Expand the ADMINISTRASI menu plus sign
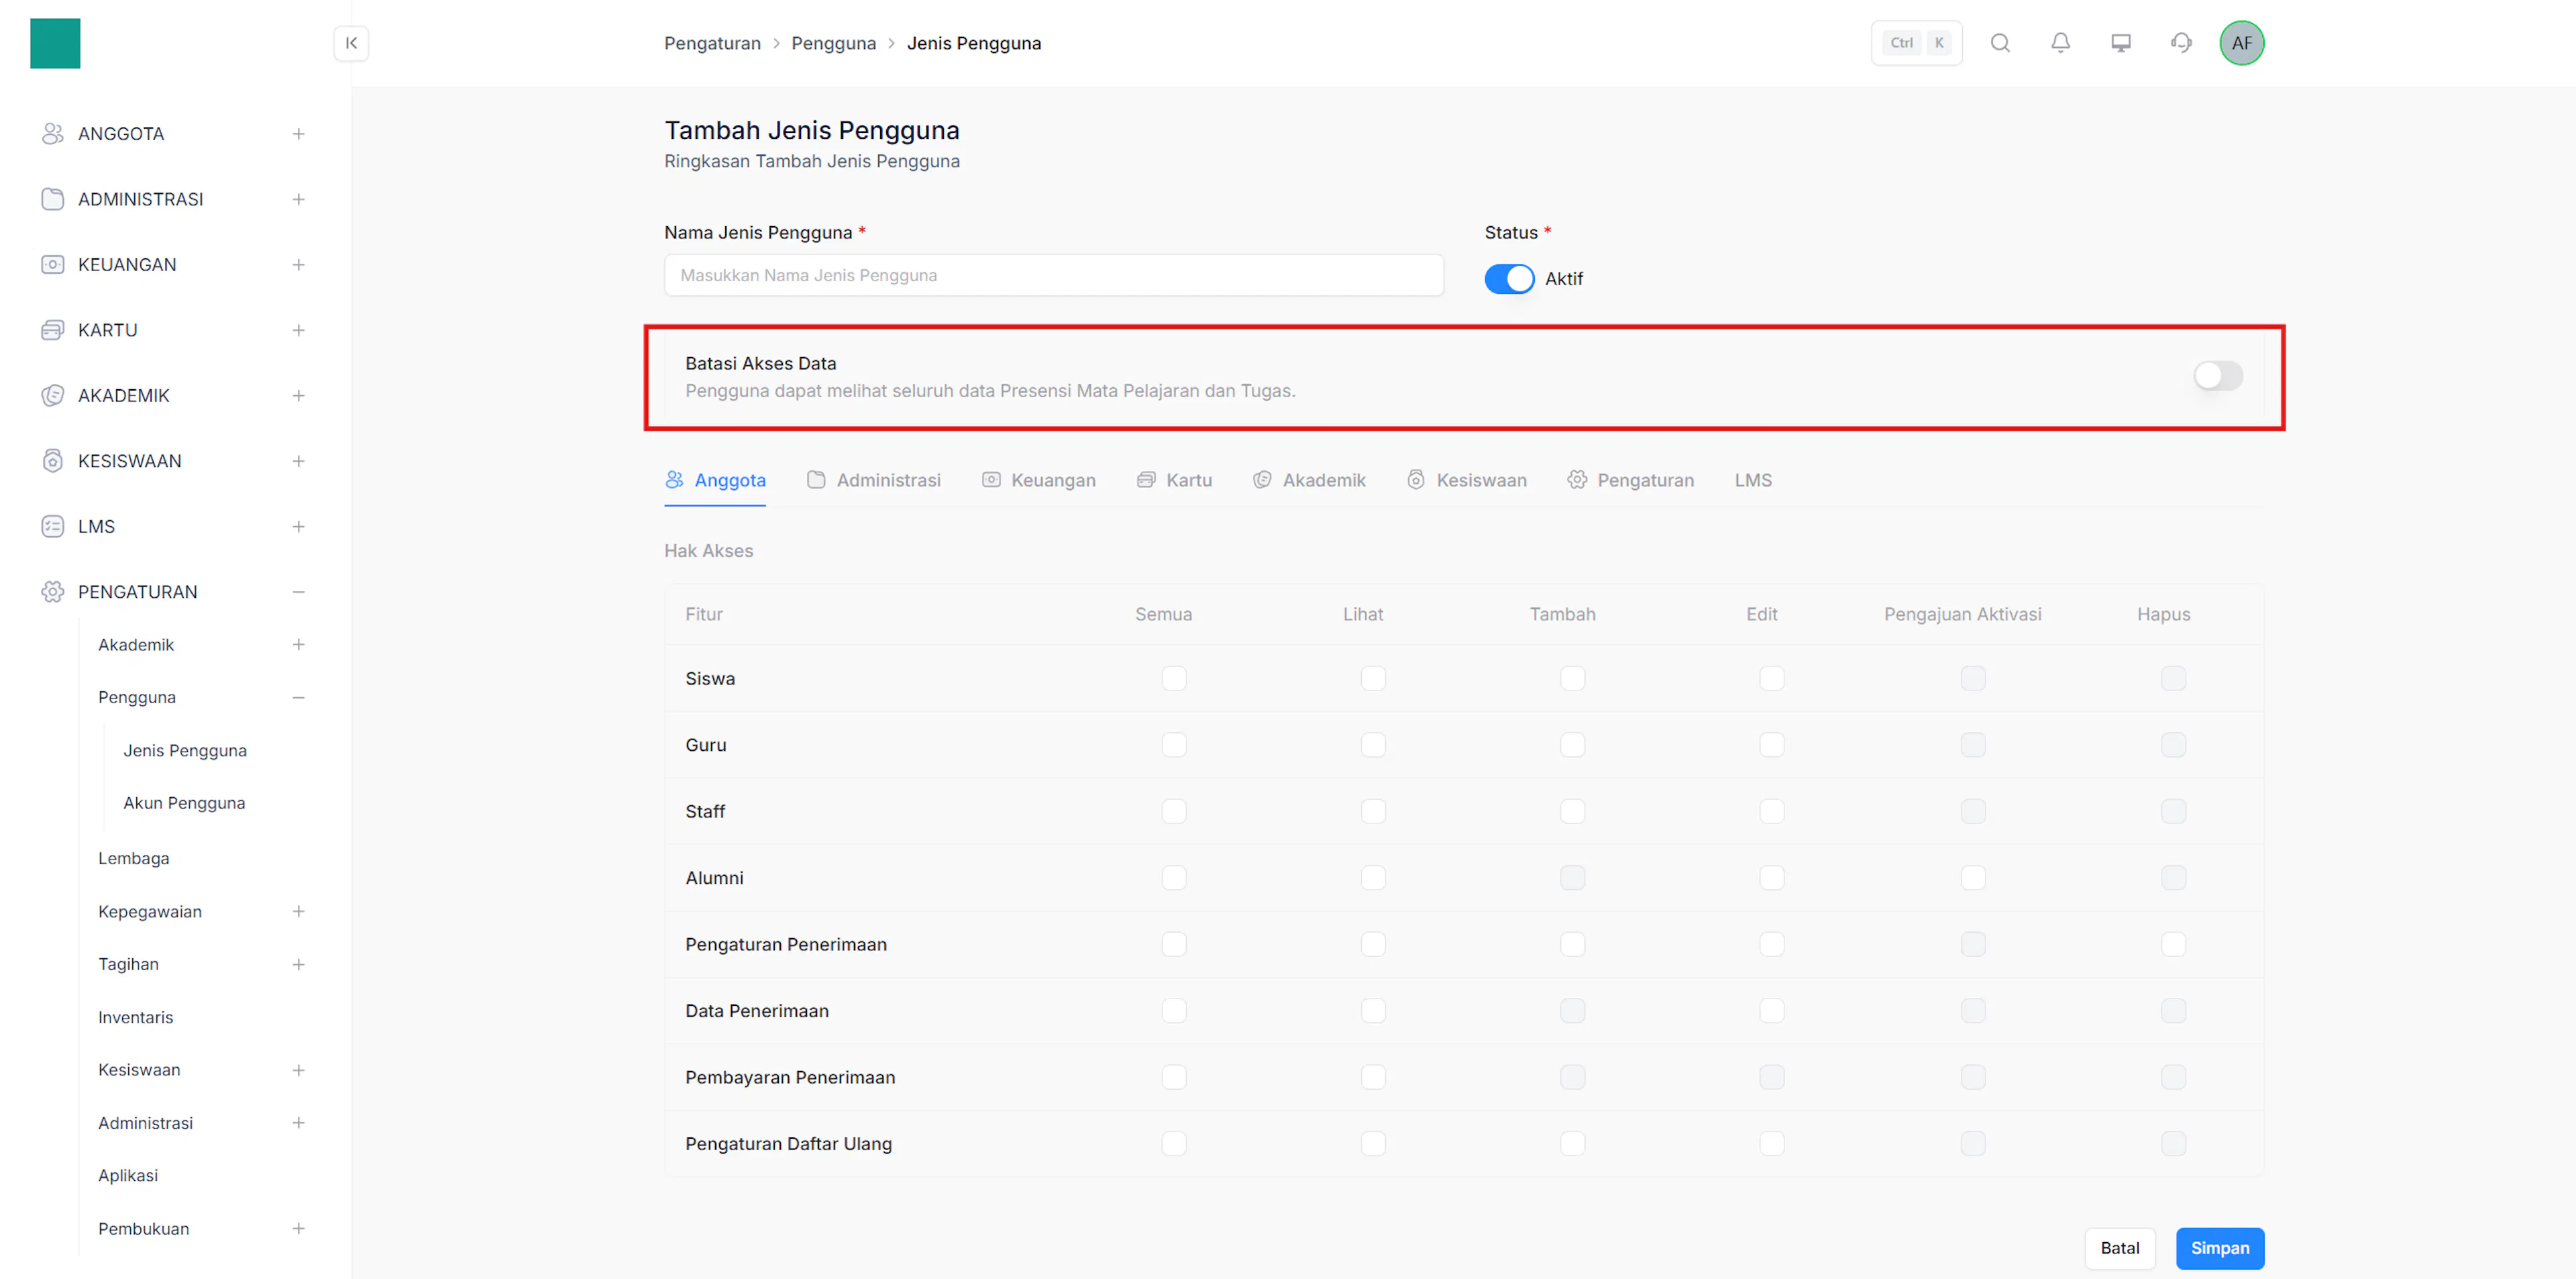This screenshot has height=1279, width=2576. [x=298, y=199]
